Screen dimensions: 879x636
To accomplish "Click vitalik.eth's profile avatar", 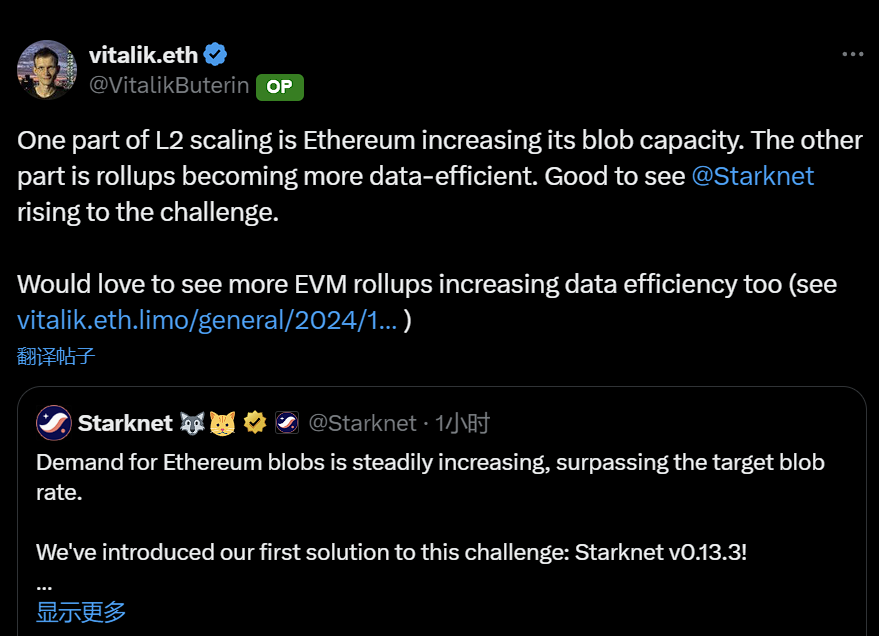I will click(x=47, y=70).
